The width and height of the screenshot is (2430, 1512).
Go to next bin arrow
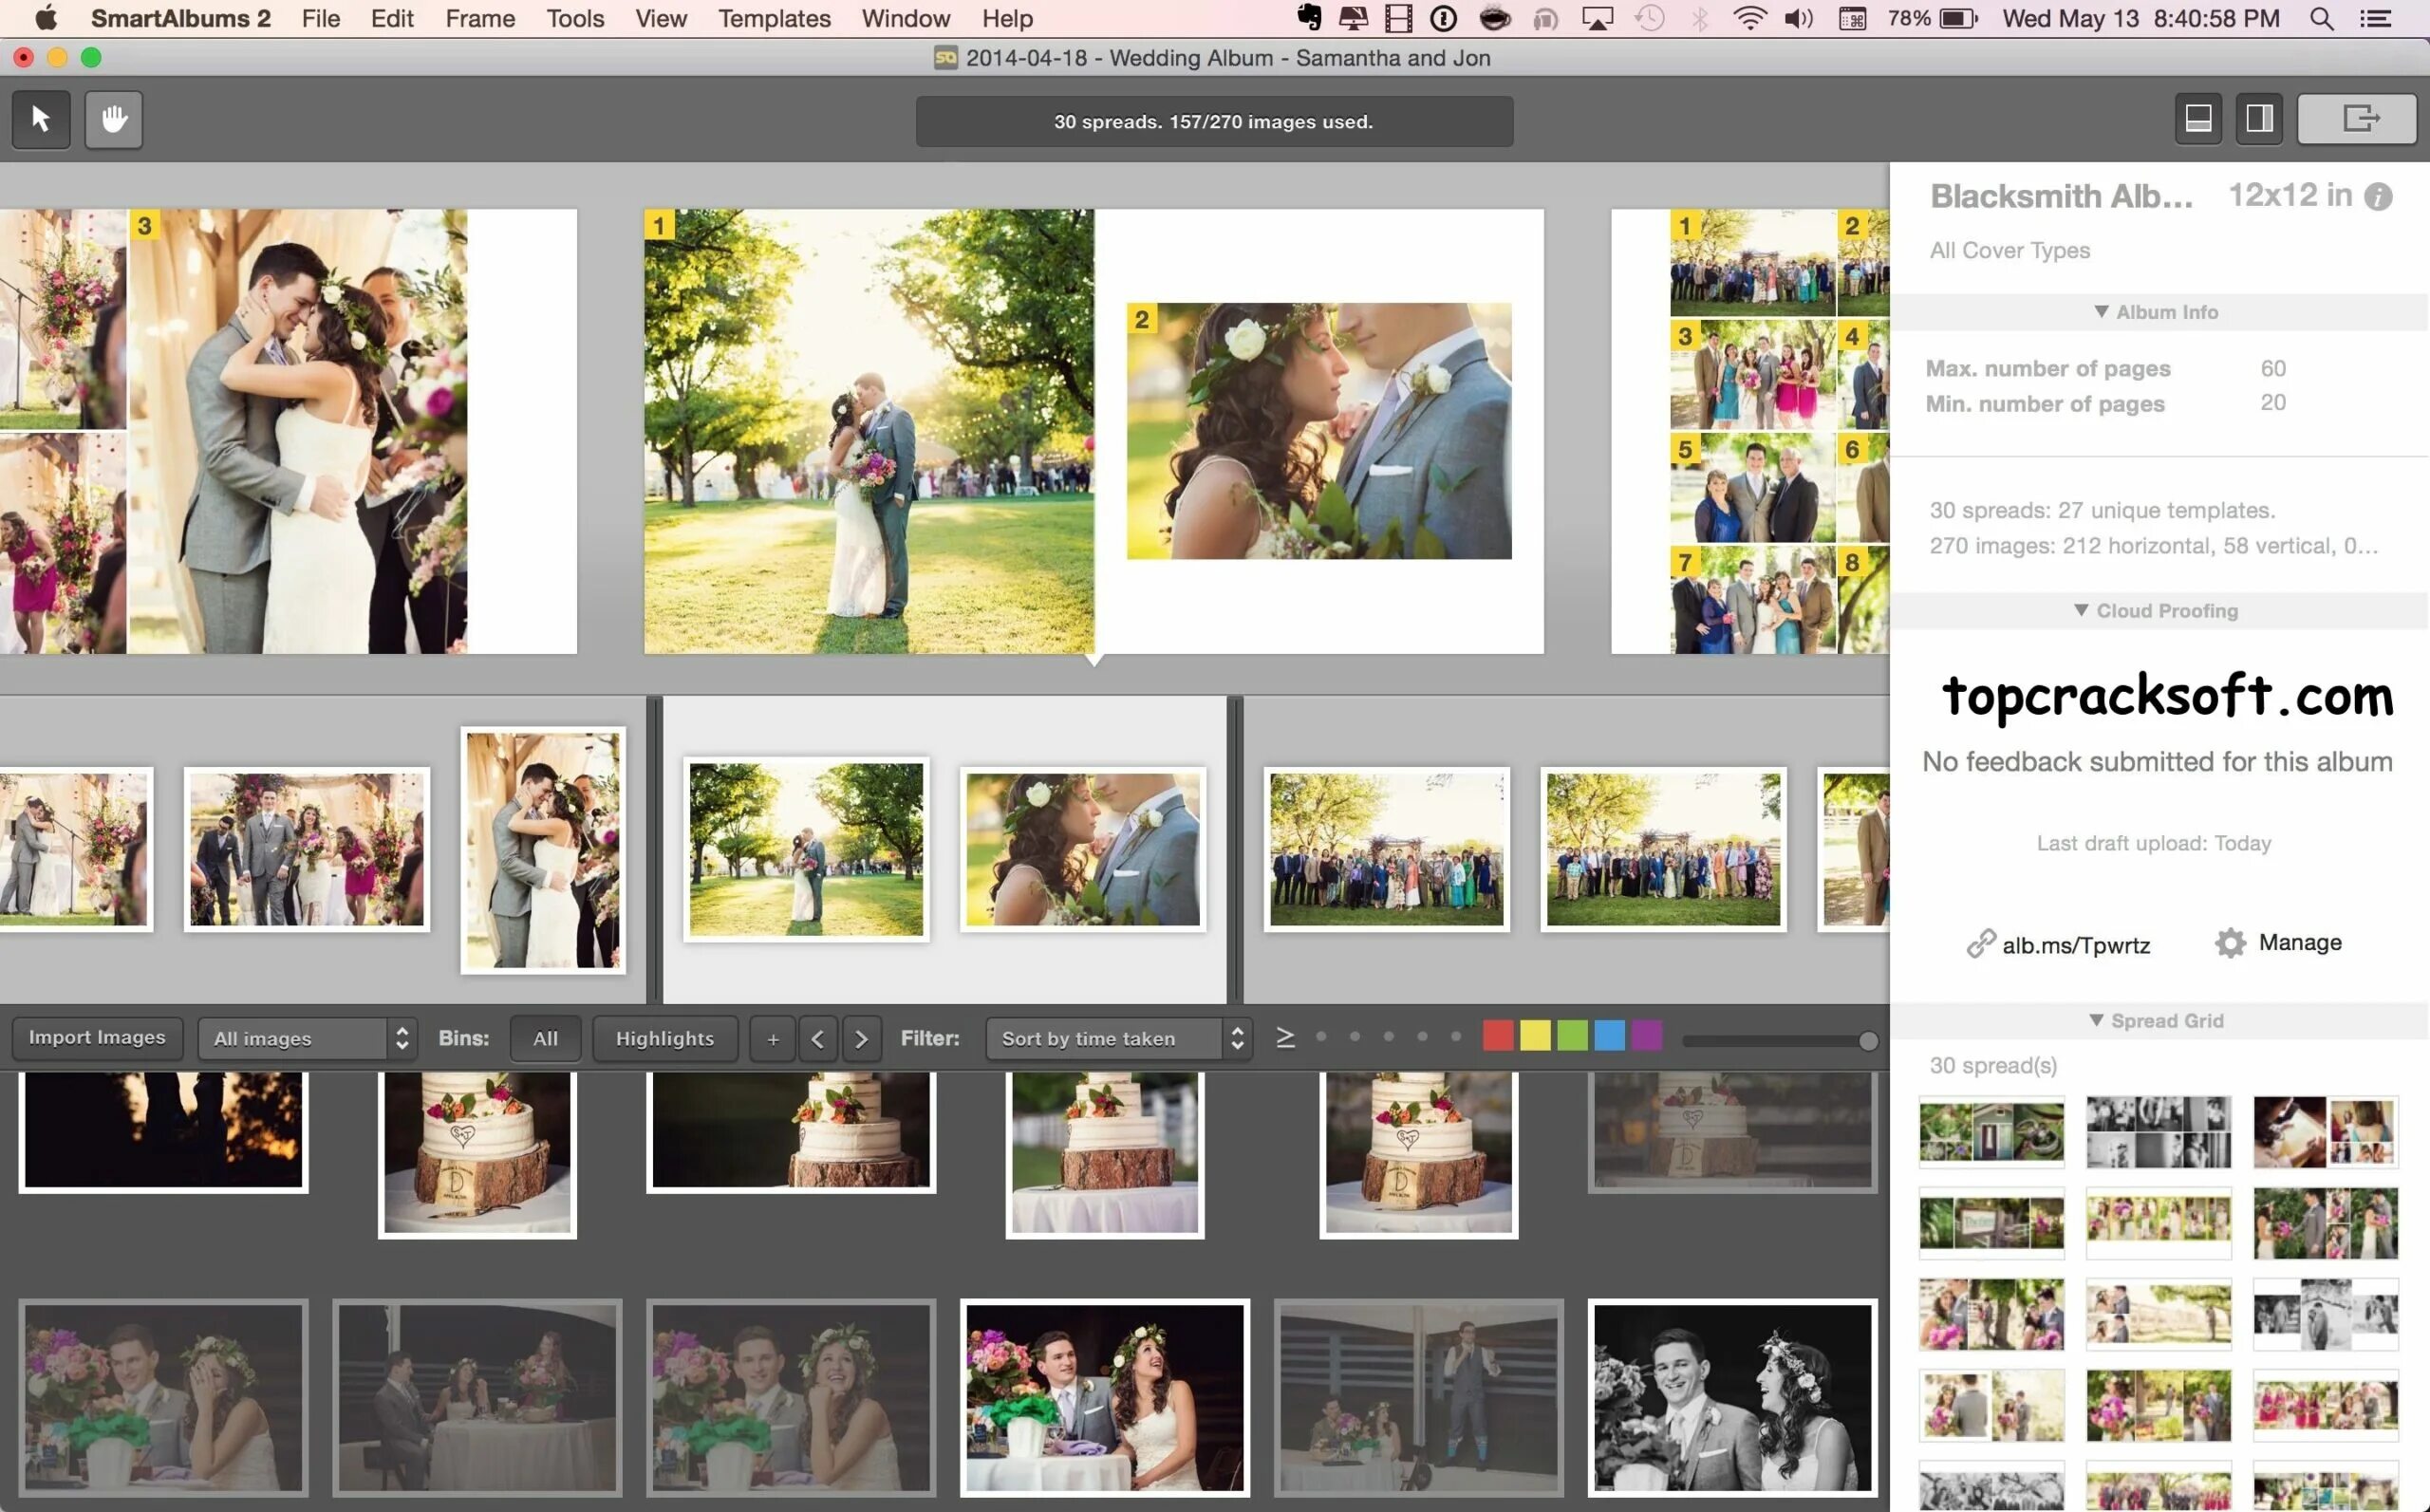861,1039
